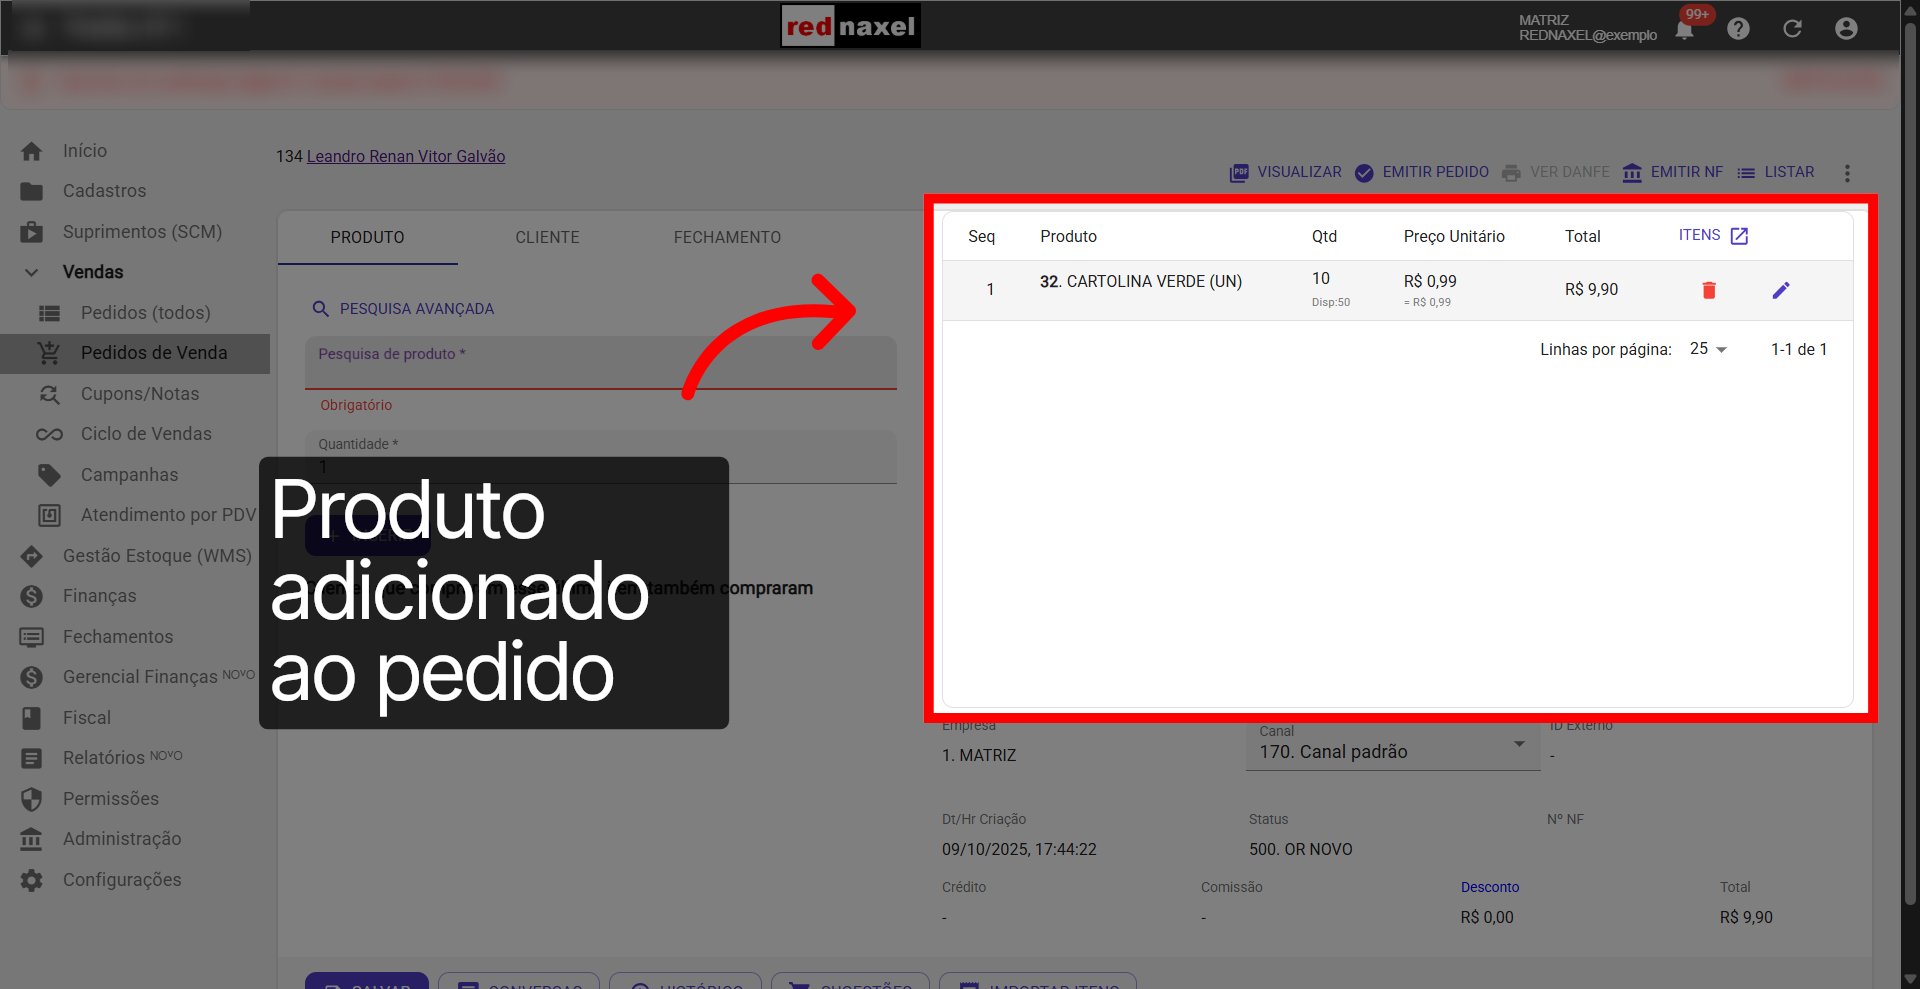
Task: Open the user account profile icon
Action: pos(1846,28)
